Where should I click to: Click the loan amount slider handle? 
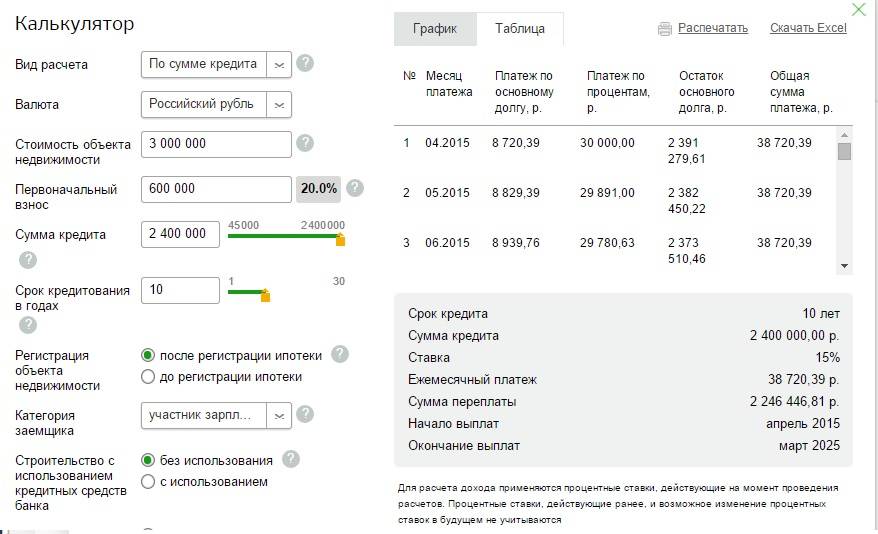coord(340,240)
